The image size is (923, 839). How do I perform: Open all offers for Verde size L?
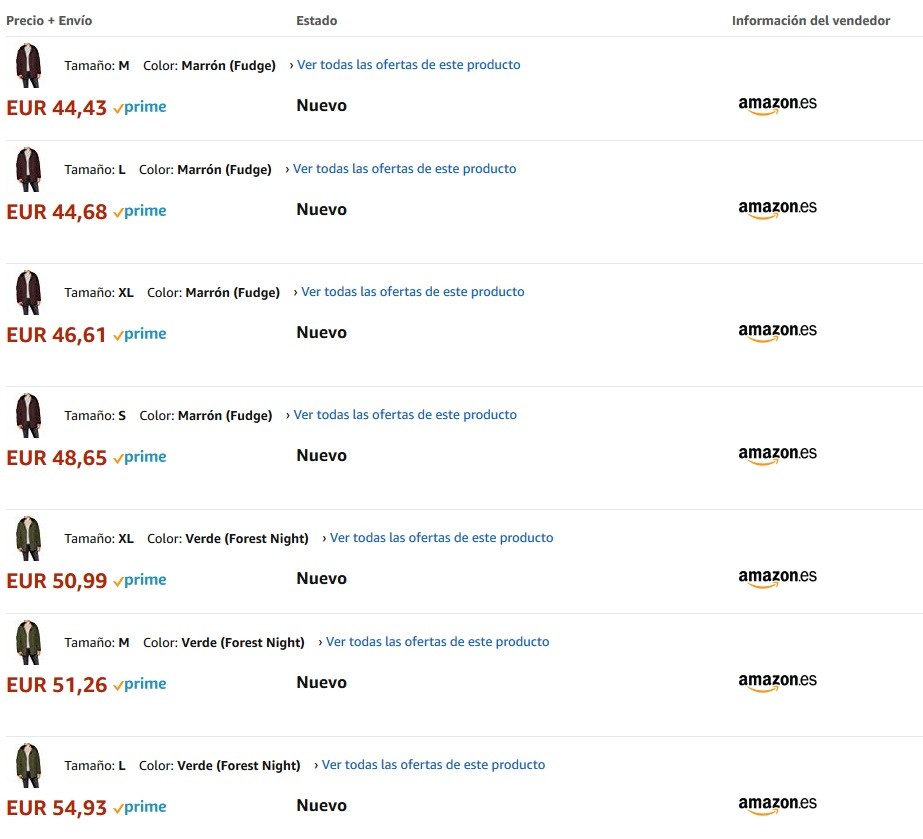click(x=433, y=765)
